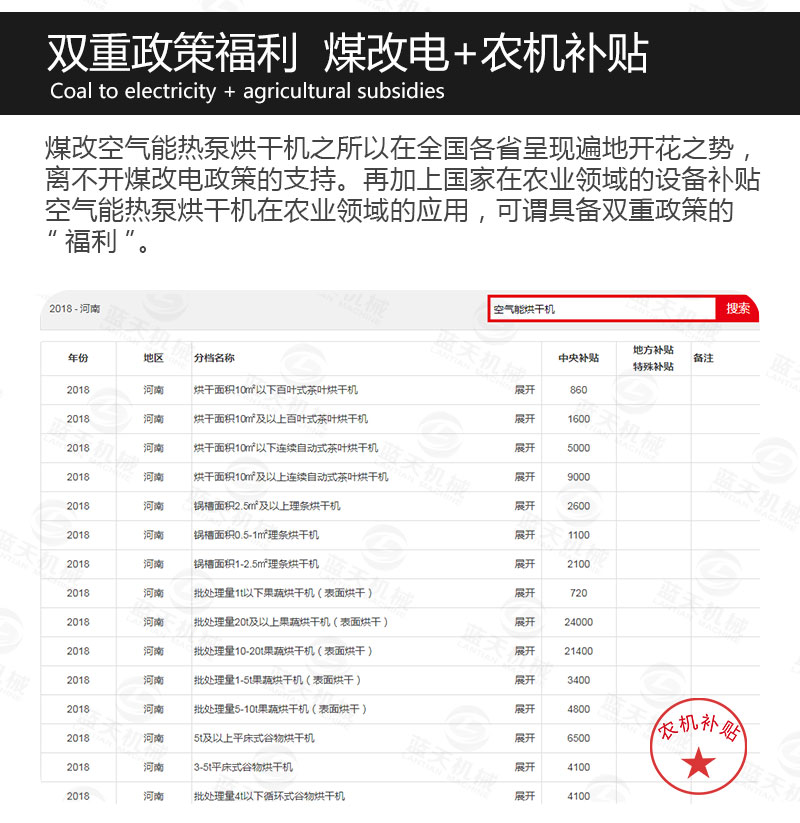Expand the 批处理量10-20t果蔬烘干机 row
The image size is (800, 823).
click(x=525, y=651)
